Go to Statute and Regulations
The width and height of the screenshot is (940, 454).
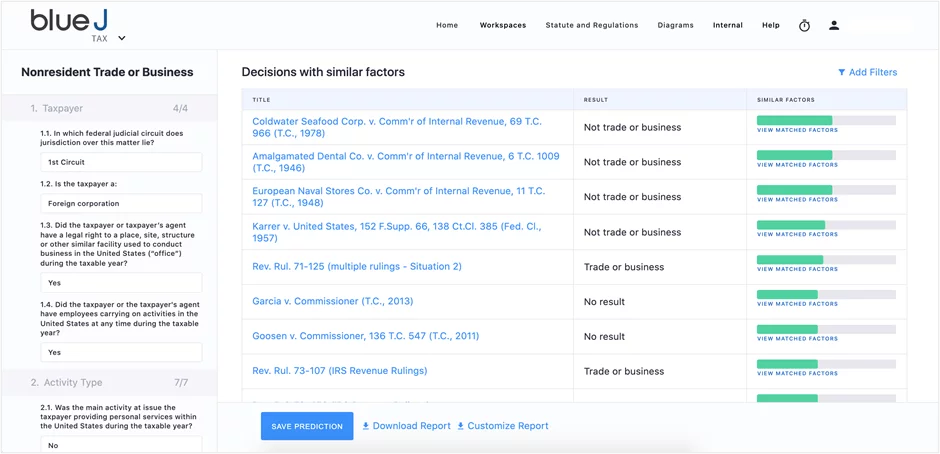pos(591,25)
